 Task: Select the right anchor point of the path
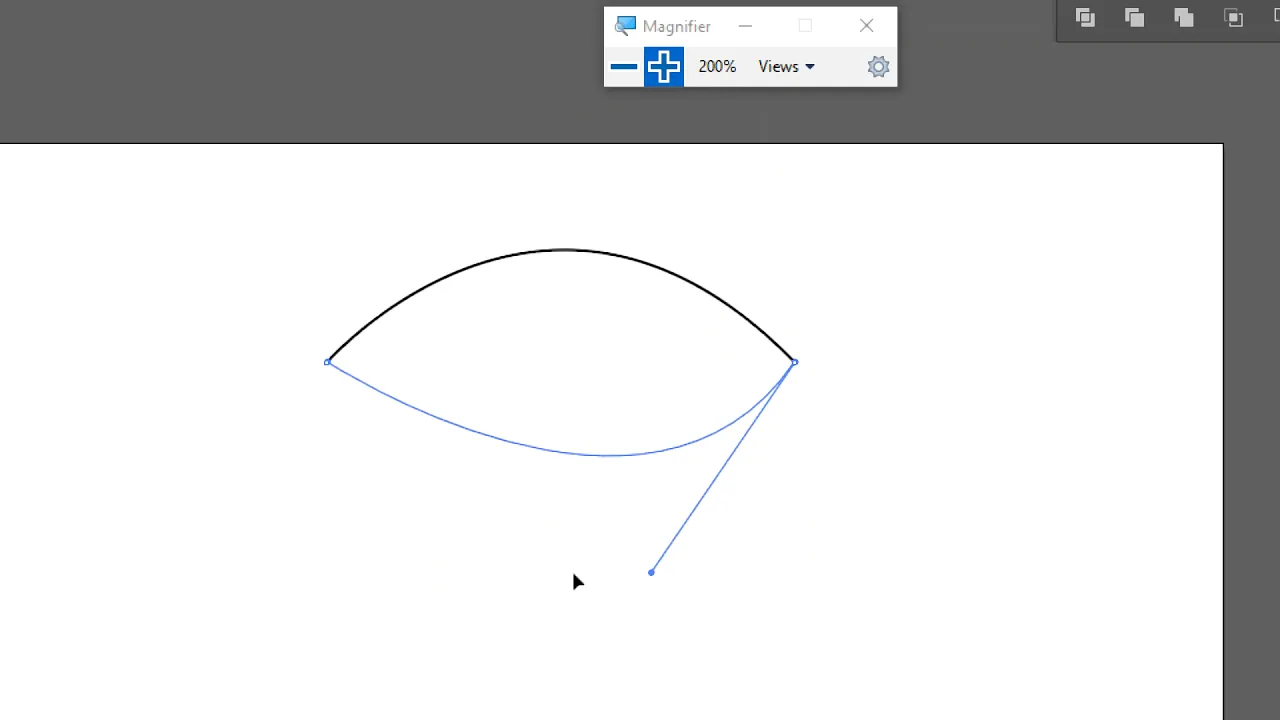pyautogui.click(x=795, y=362)
